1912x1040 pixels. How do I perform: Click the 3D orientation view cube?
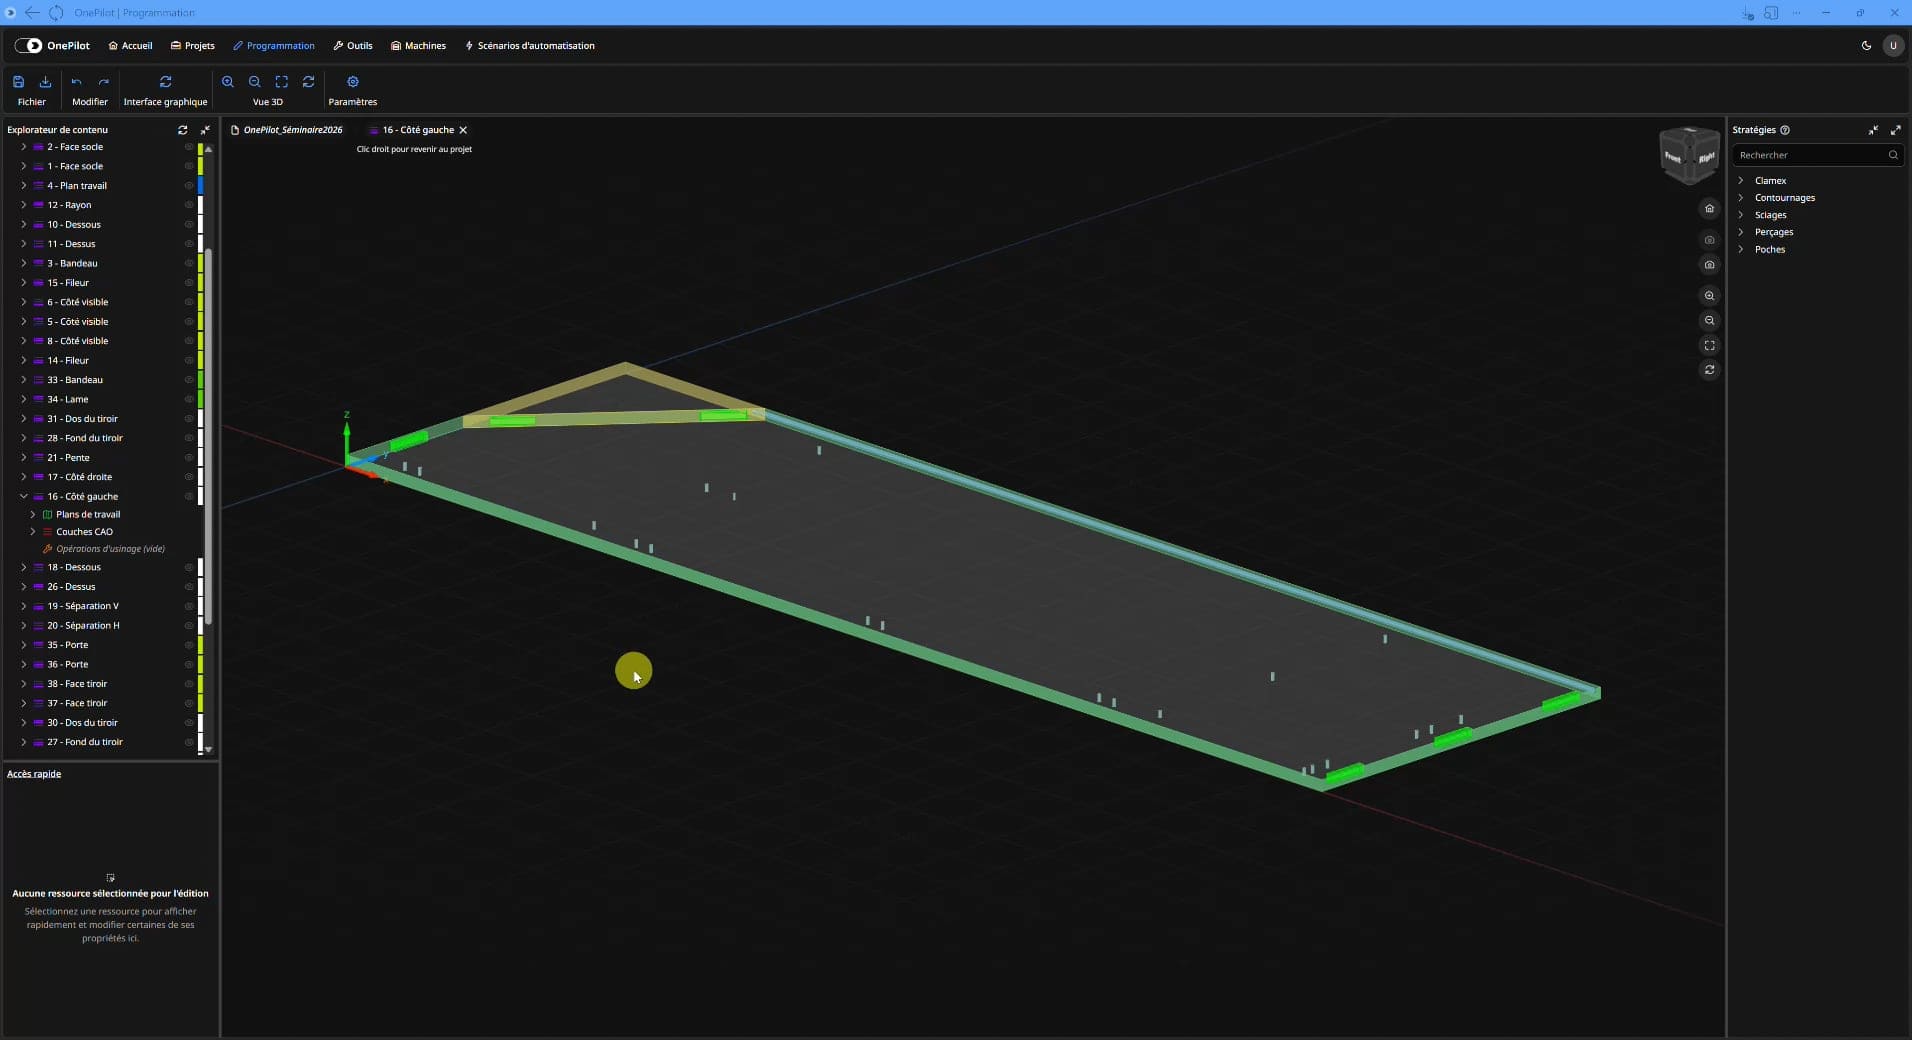(1689, 155)
